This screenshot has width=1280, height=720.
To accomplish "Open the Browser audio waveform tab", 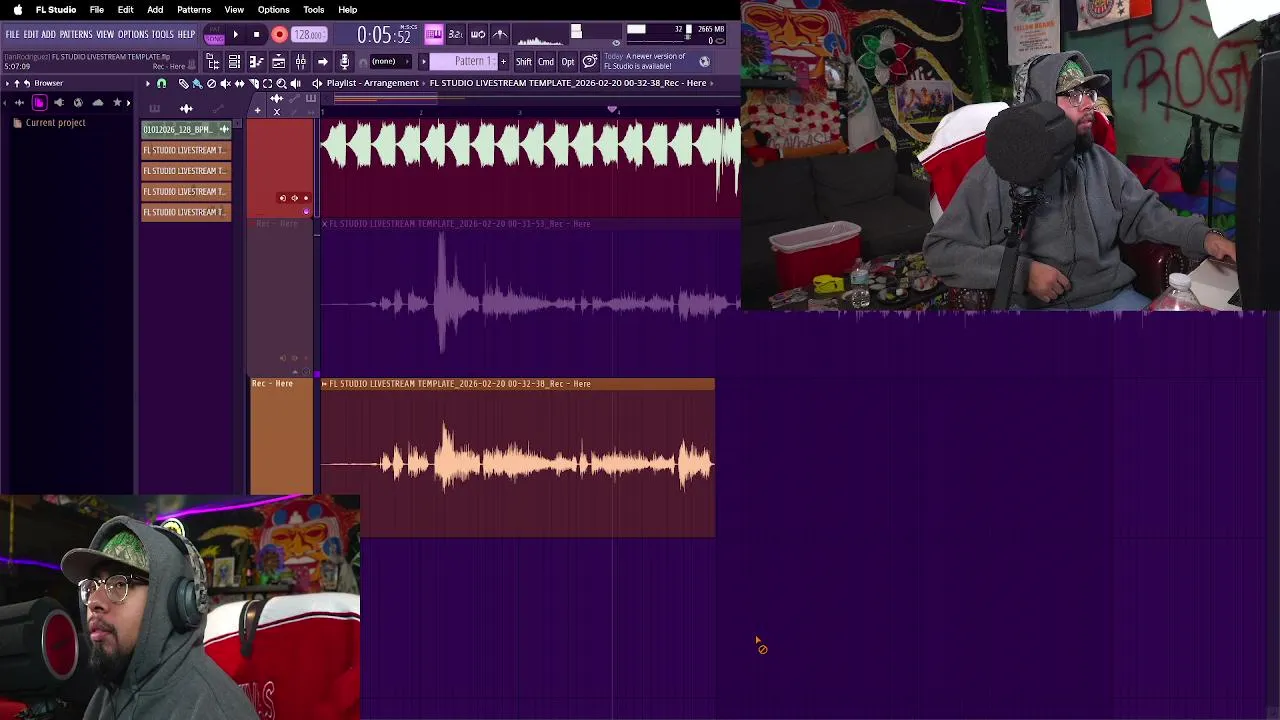I will click(x=19, y=102).
